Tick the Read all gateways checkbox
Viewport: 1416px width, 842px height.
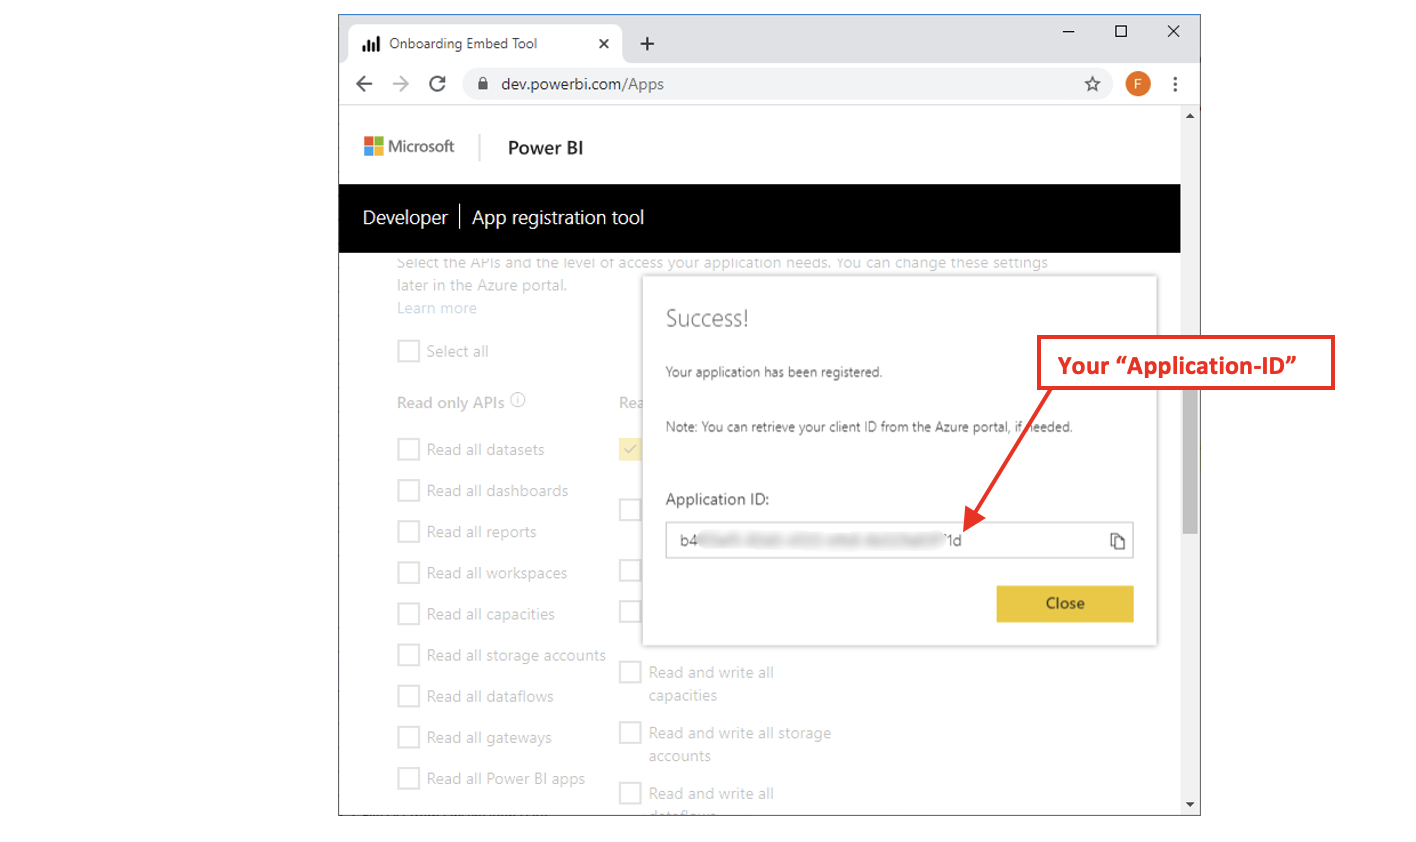point(408,737)
